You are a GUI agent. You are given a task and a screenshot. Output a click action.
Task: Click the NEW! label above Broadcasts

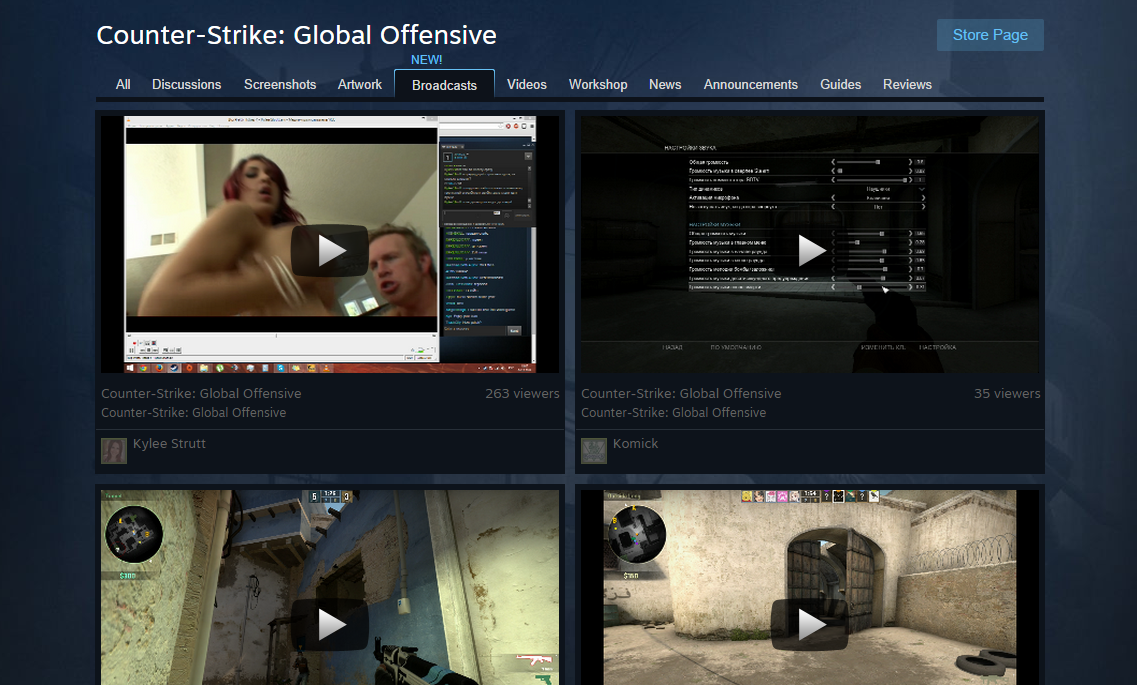426,59
